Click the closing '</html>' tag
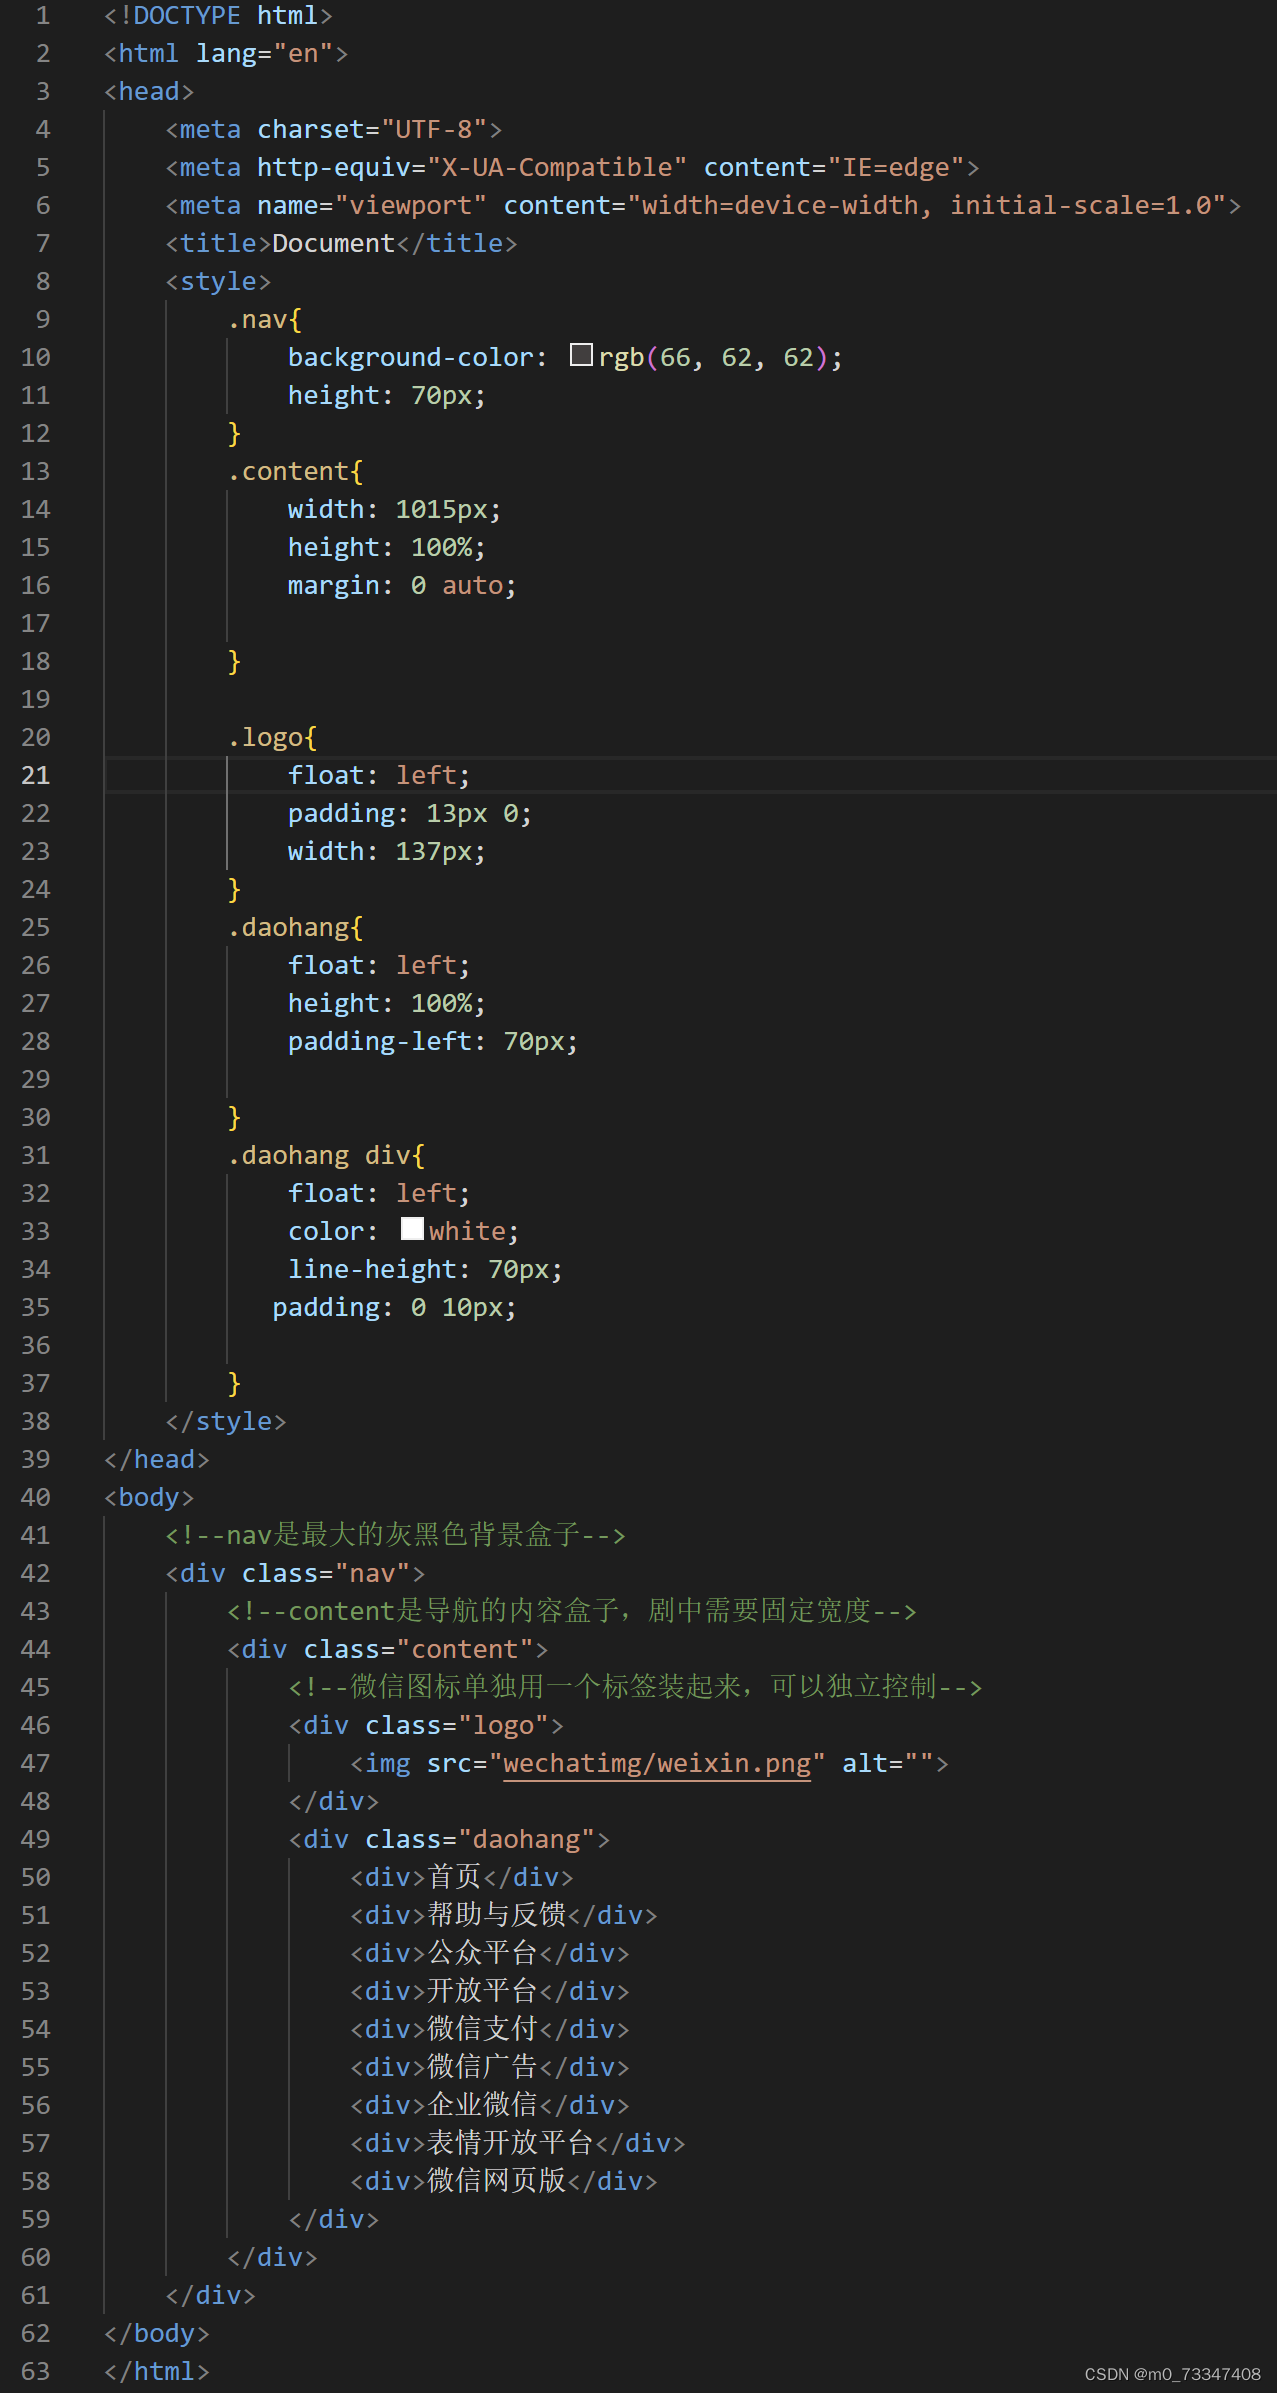This screenshot has height=2393, width=1277. click(x=157, y=2372)
